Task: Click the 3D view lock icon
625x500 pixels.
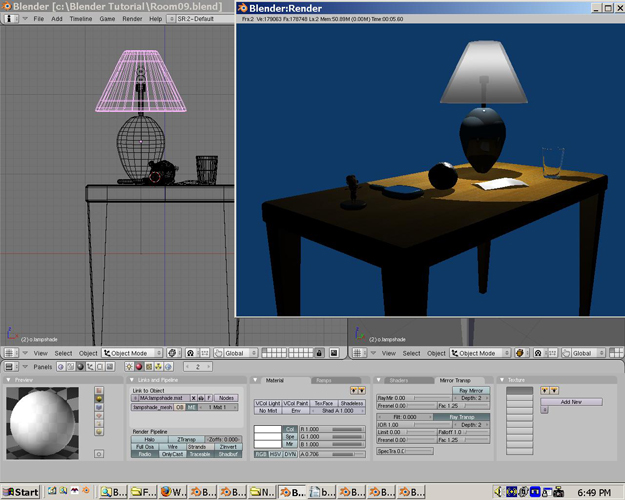Action: click(318, 353)
